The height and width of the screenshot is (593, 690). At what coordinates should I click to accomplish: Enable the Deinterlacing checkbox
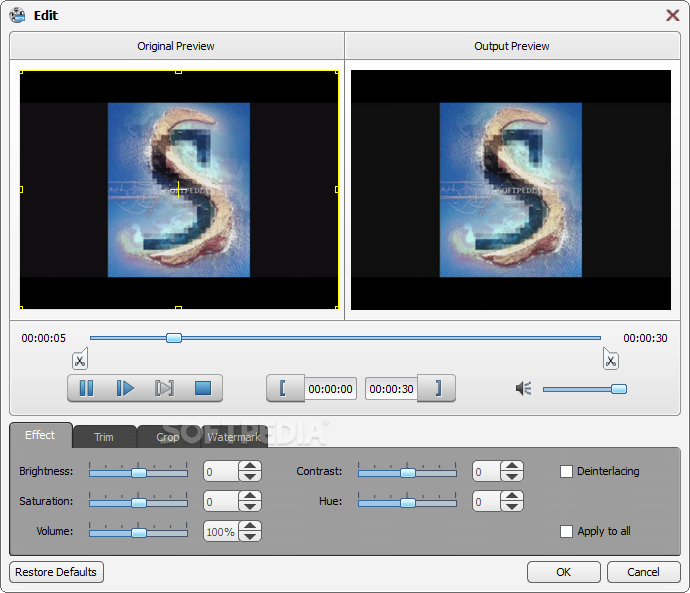[x=566, y=471]
